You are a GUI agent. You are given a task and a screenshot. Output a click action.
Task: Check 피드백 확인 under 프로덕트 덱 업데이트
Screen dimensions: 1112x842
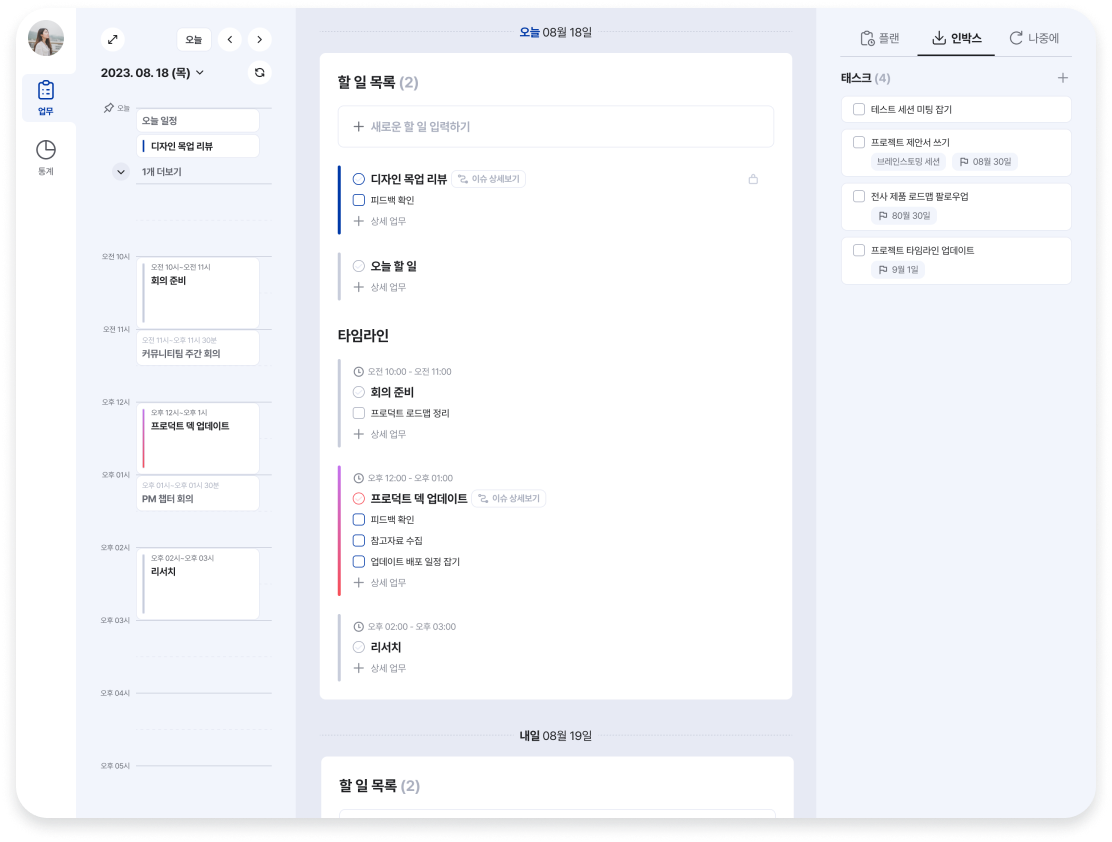point(359,520)
